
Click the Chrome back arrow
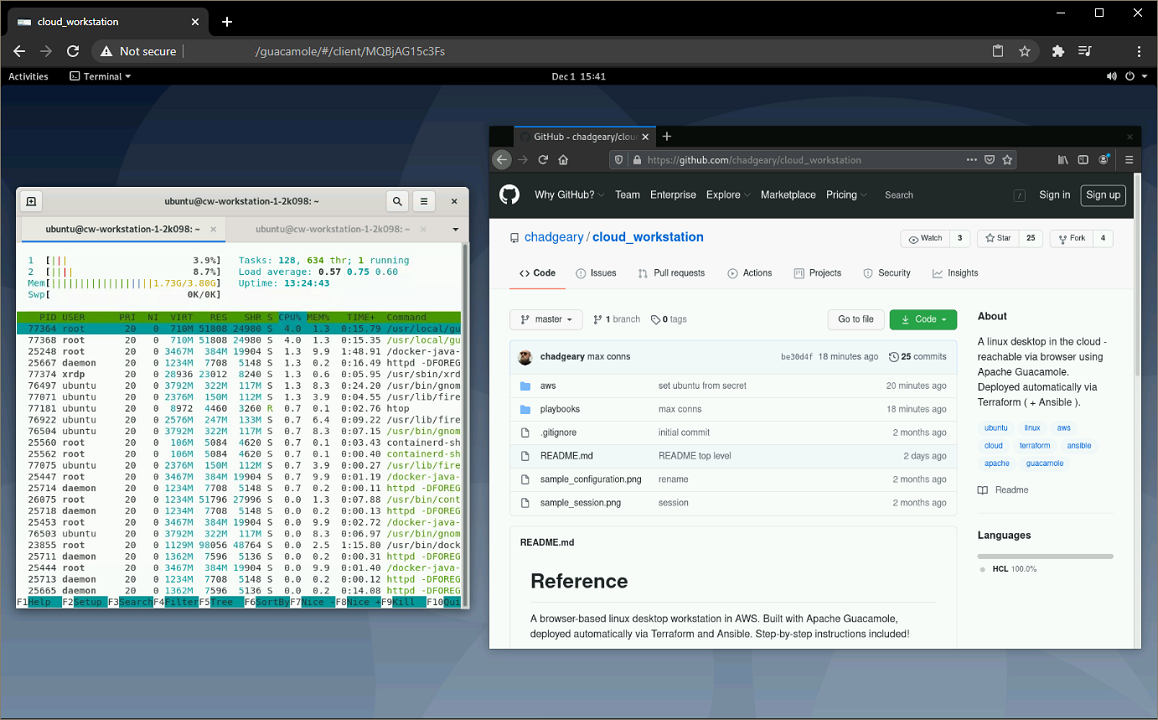(x=19, y=51)
